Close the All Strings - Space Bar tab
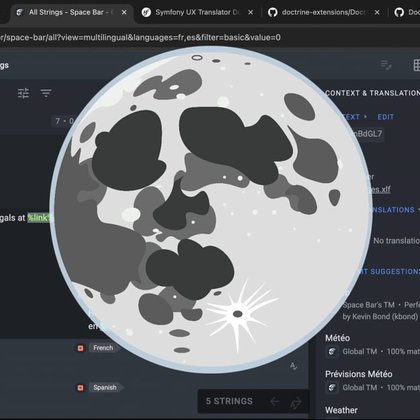 (124, 12)
